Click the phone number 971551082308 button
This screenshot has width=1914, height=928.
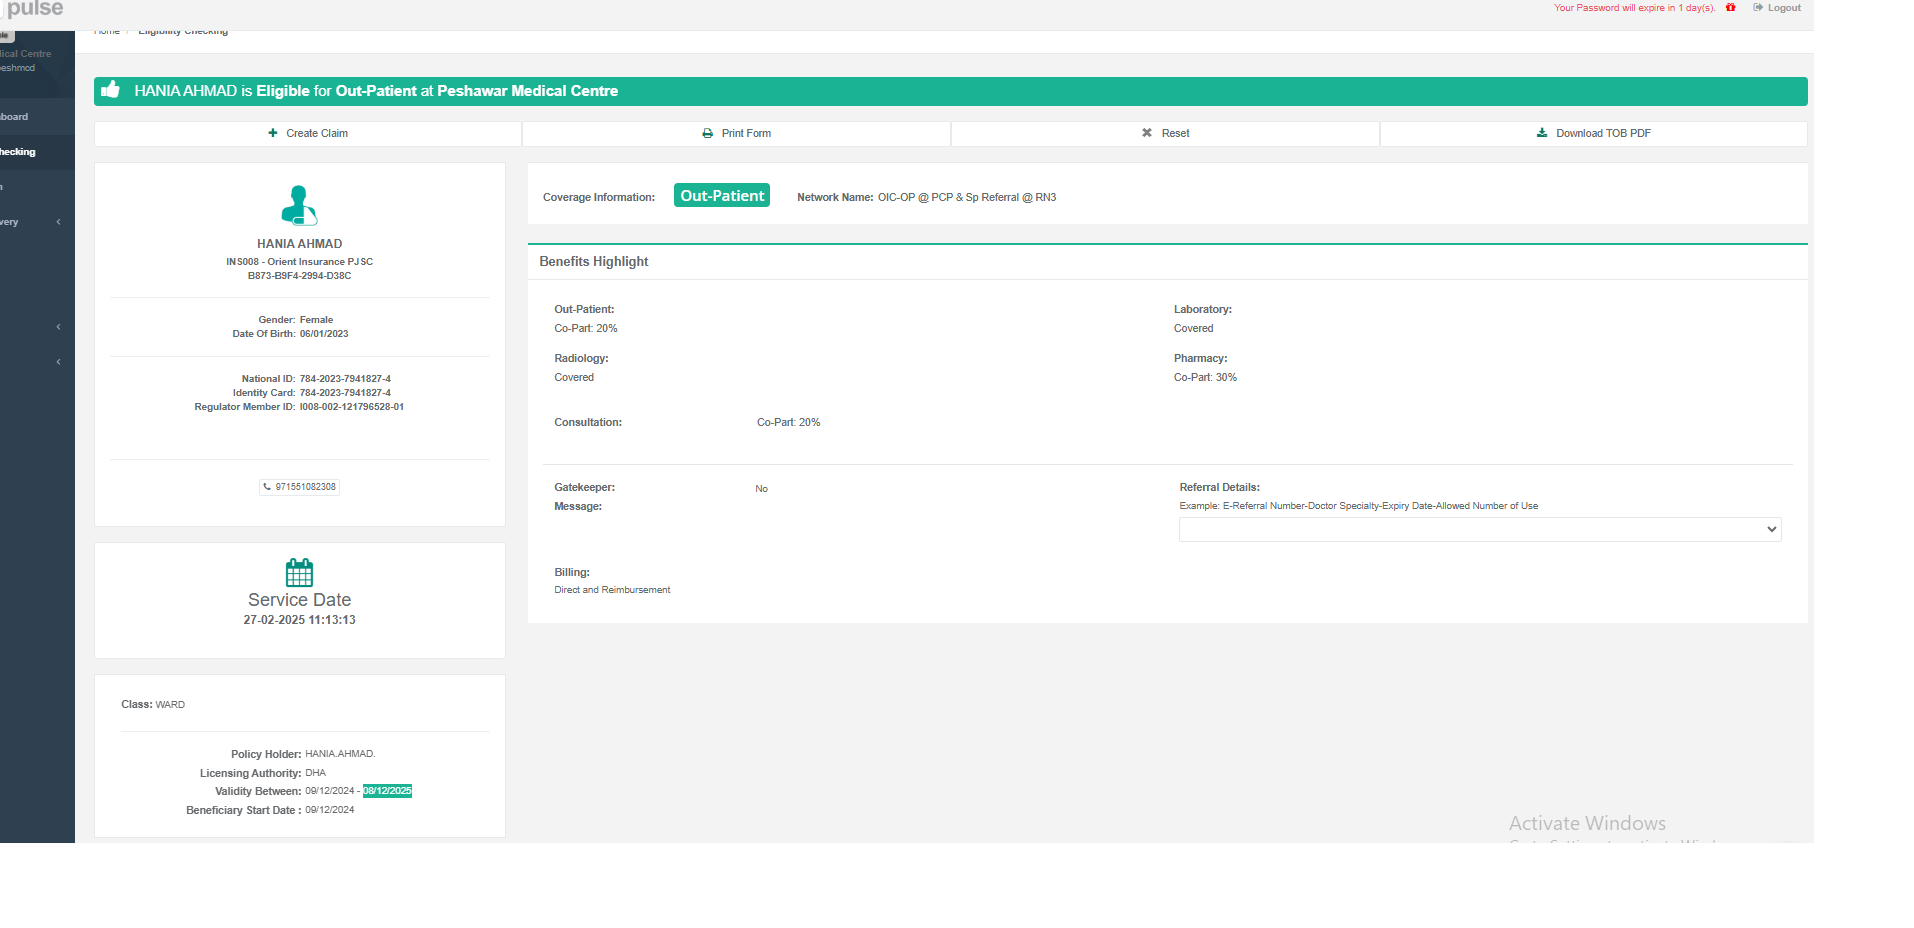(x=300, y=487)
